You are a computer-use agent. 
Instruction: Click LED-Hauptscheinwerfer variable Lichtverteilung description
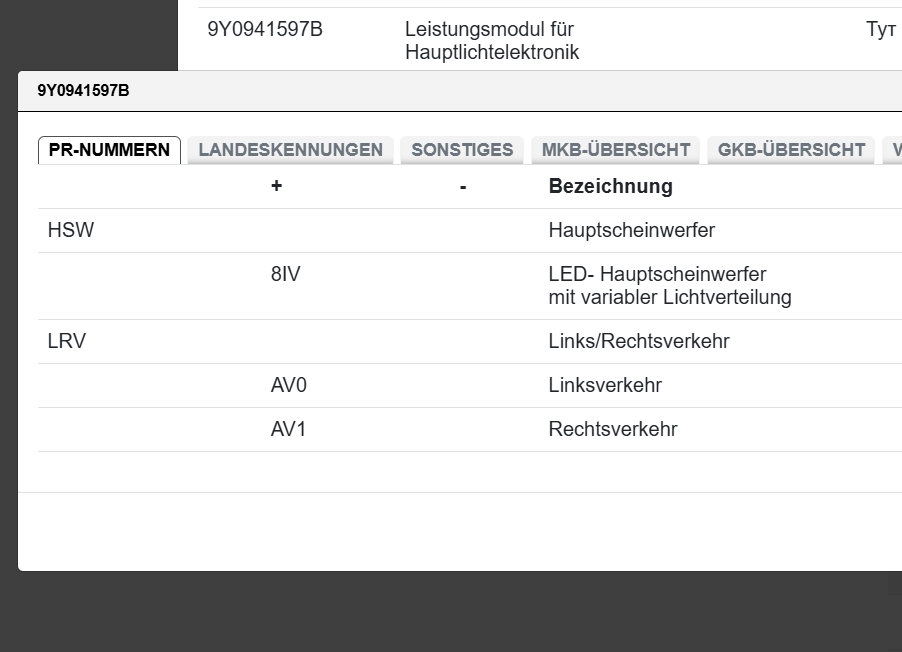[x=669, y=286]
